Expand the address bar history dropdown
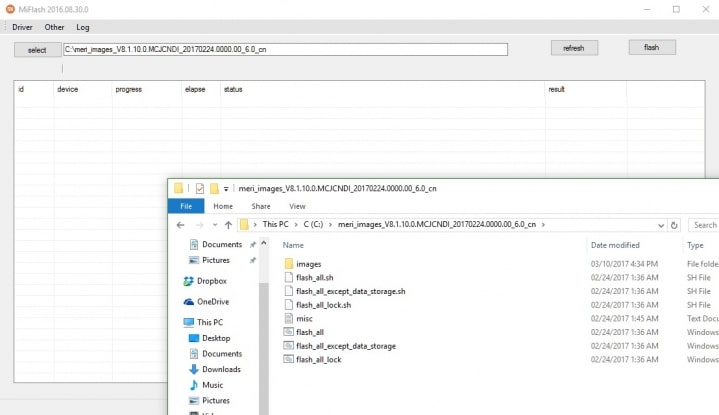The height and width of the screenshot is (415, 719). (661, 225)
